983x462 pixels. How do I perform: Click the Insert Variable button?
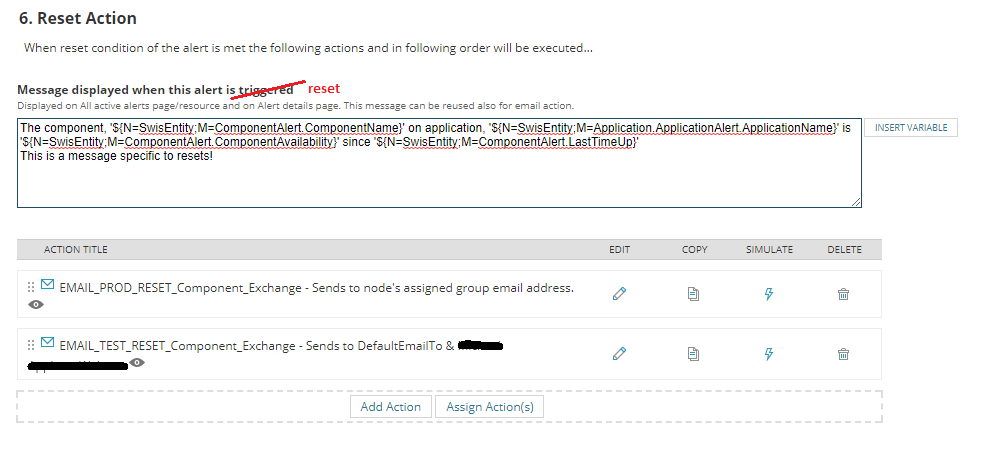[910, 127]
